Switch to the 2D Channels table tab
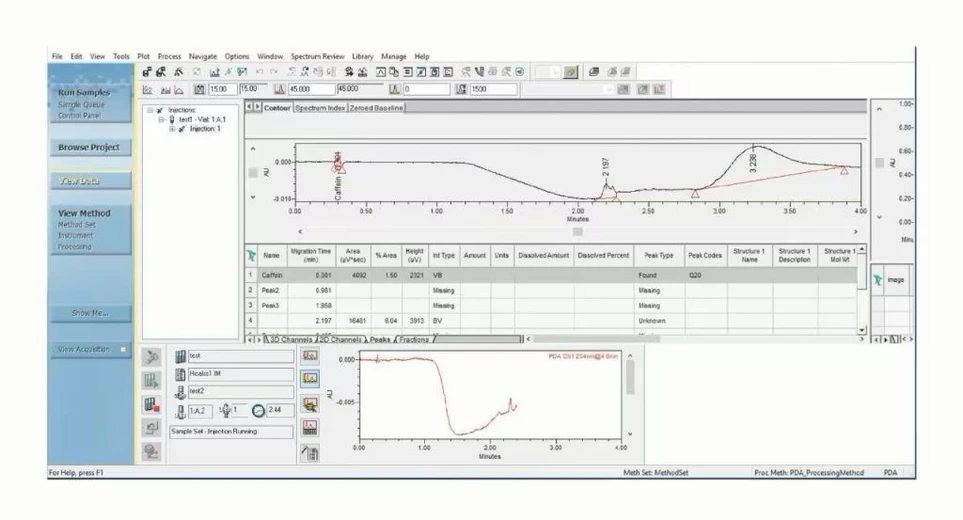This screenshot has width=963, height=520. point(340,339)
